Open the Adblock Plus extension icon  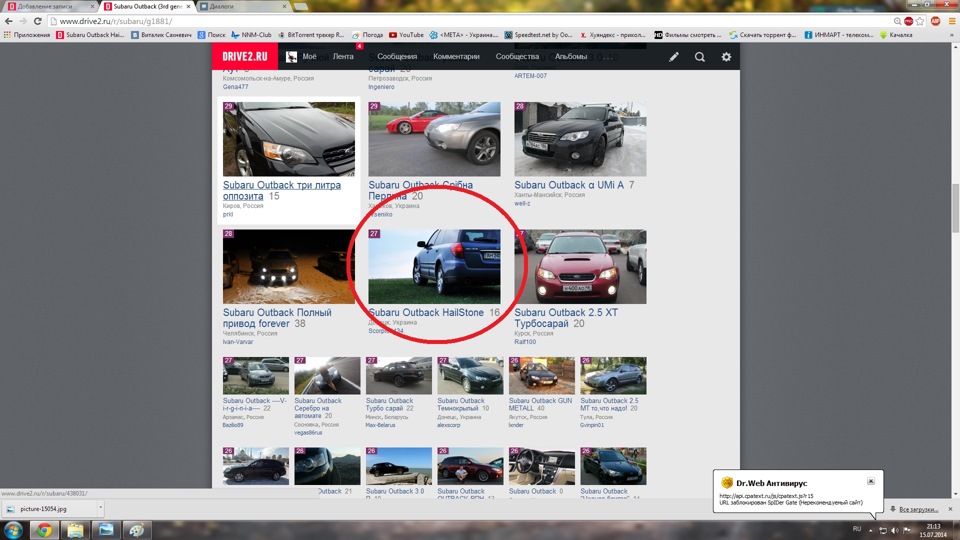pyautogui.click(x=936, y=21)
